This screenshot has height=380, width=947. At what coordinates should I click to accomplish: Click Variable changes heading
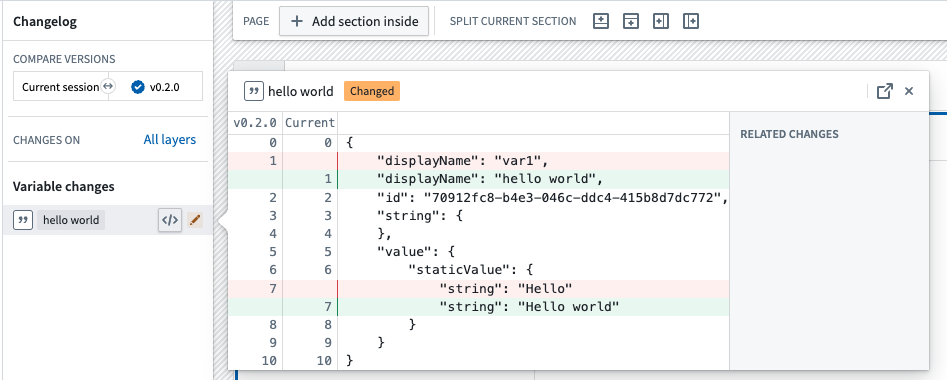tap(63, 187)
